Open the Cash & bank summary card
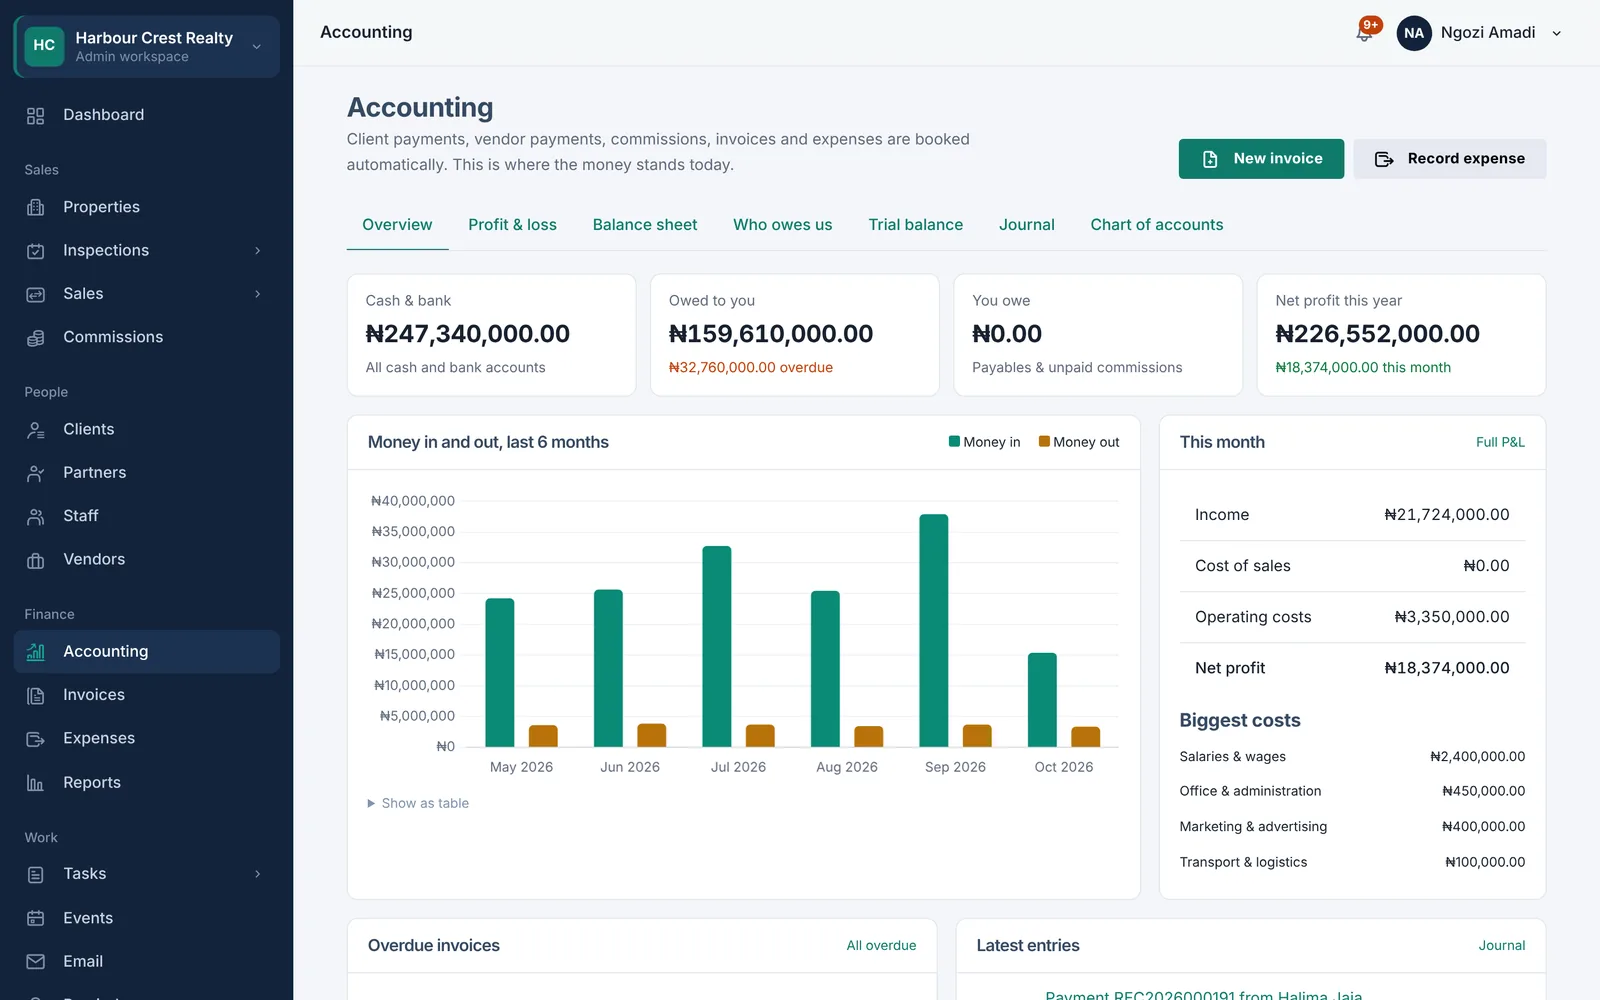Screen dimensions: 1600x1000 point(491,335)
